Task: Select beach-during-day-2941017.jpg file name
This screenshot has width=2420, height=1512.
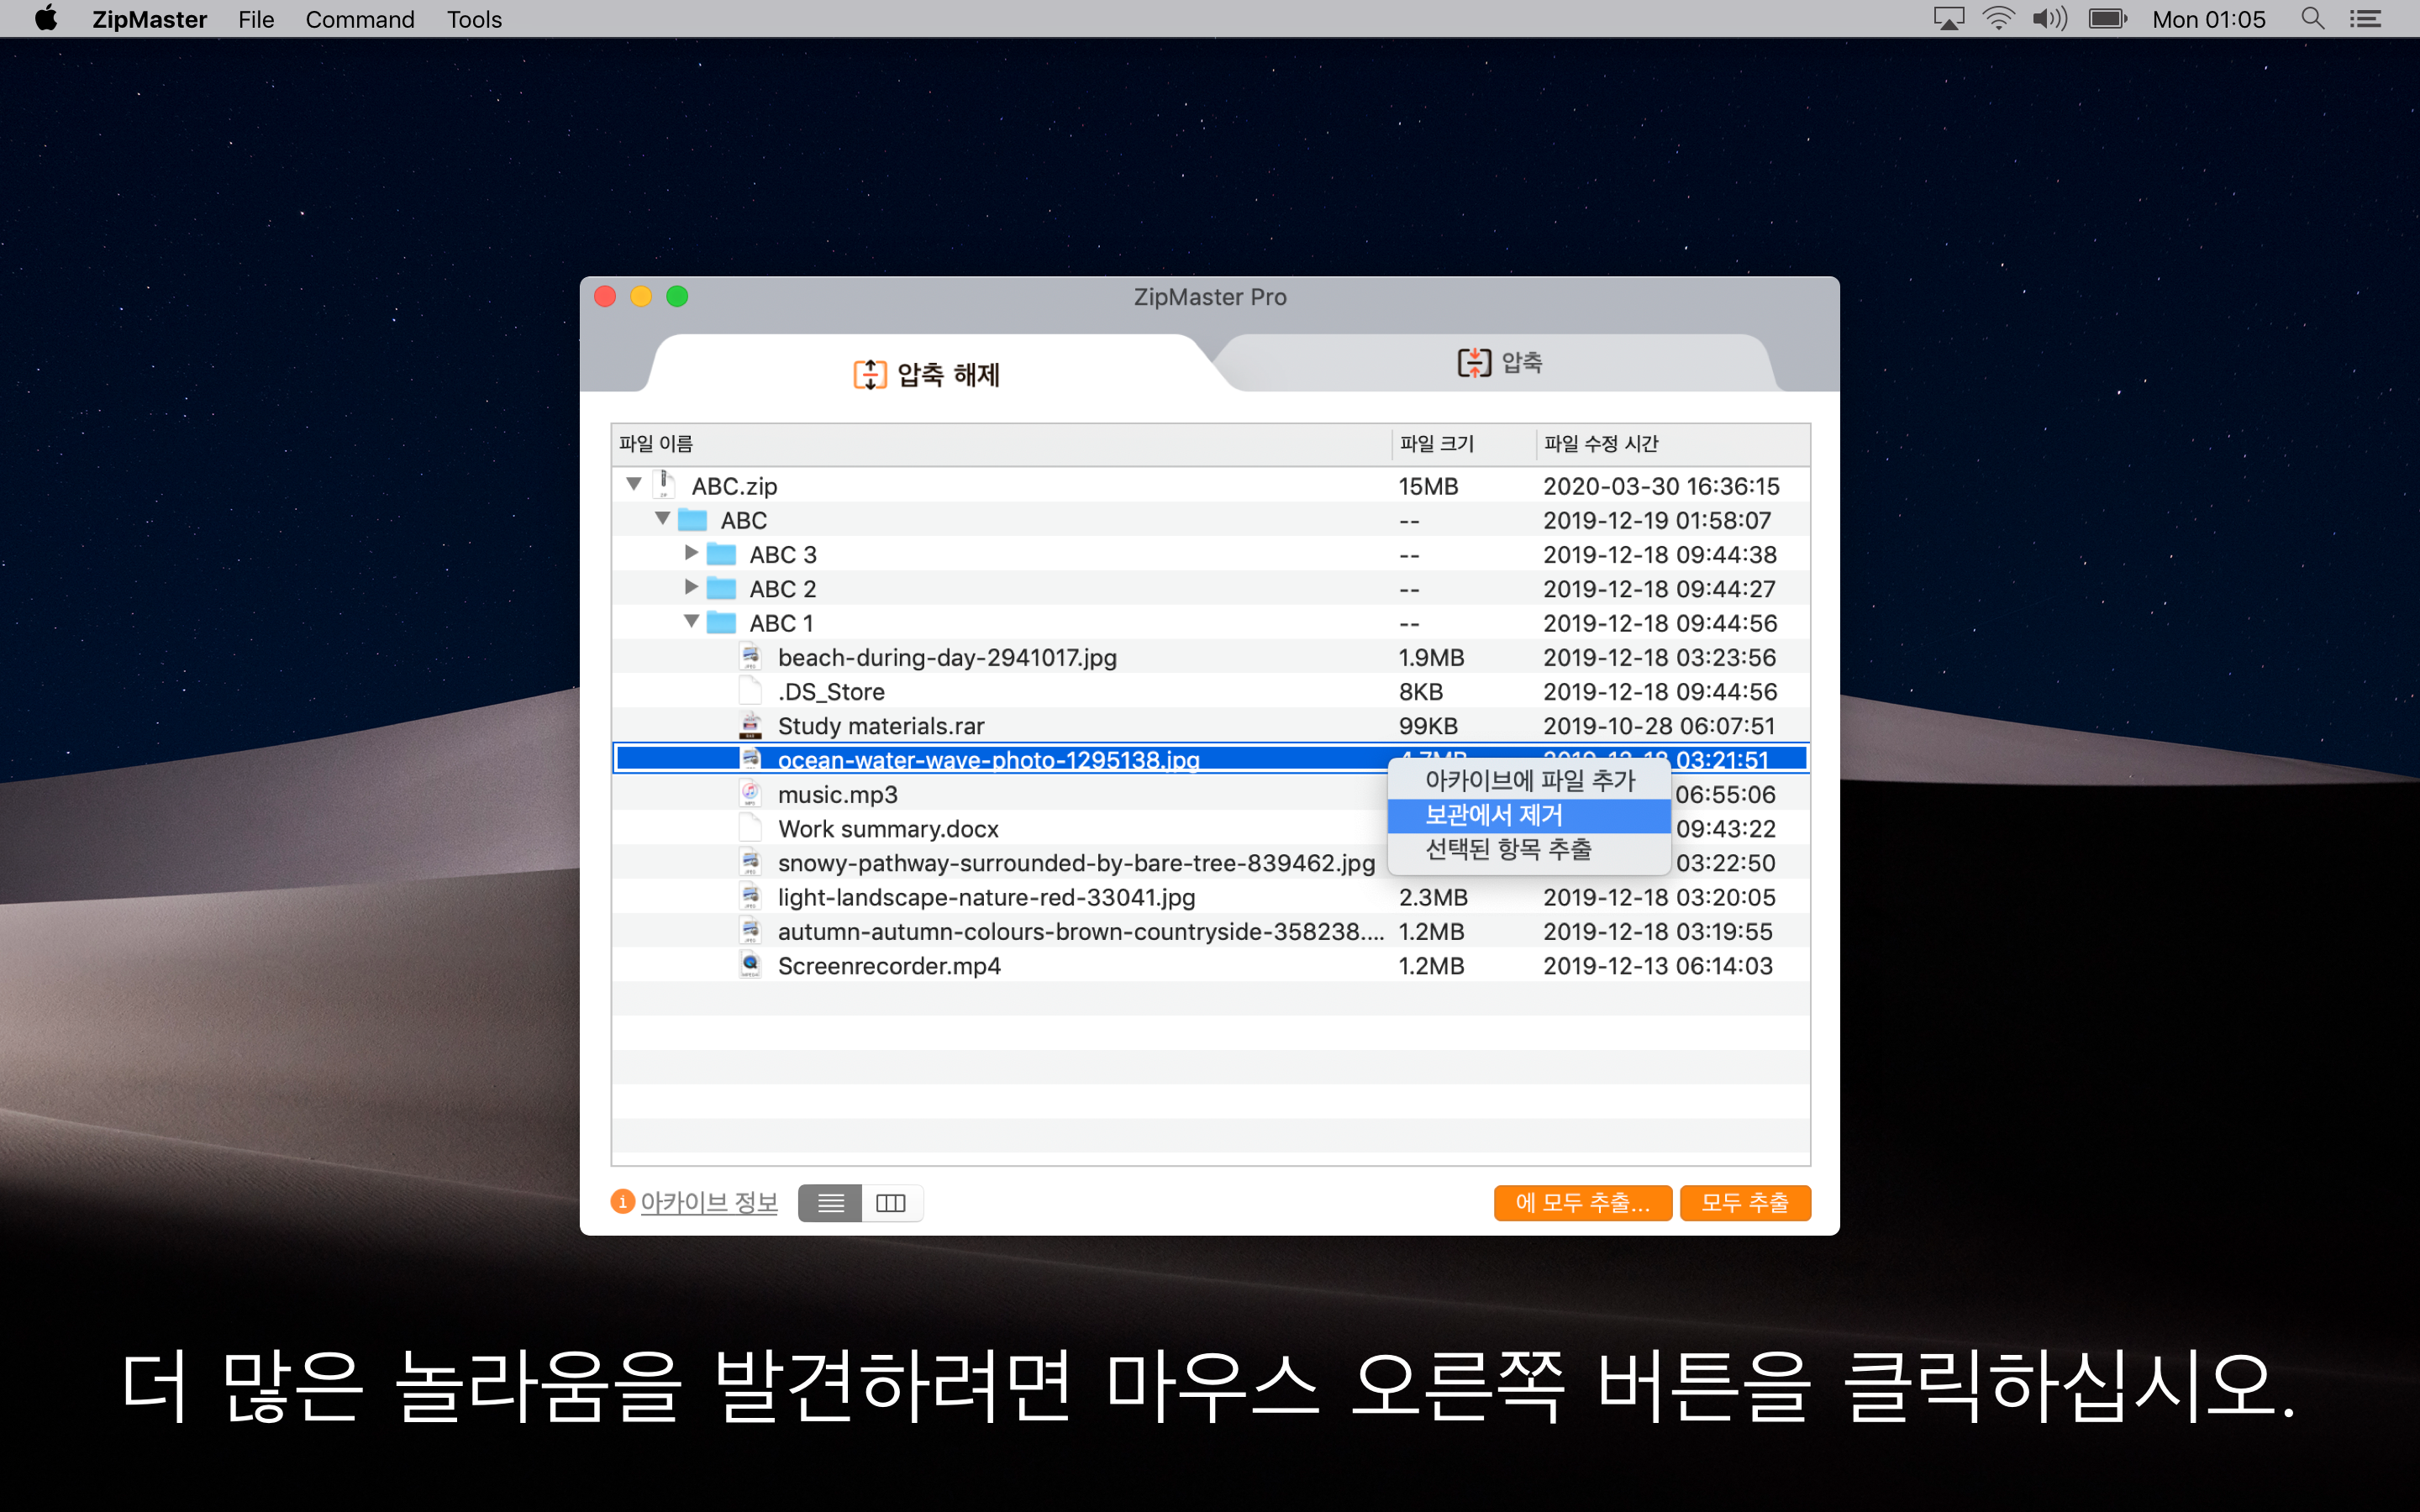Action: (x=947, y=657)
